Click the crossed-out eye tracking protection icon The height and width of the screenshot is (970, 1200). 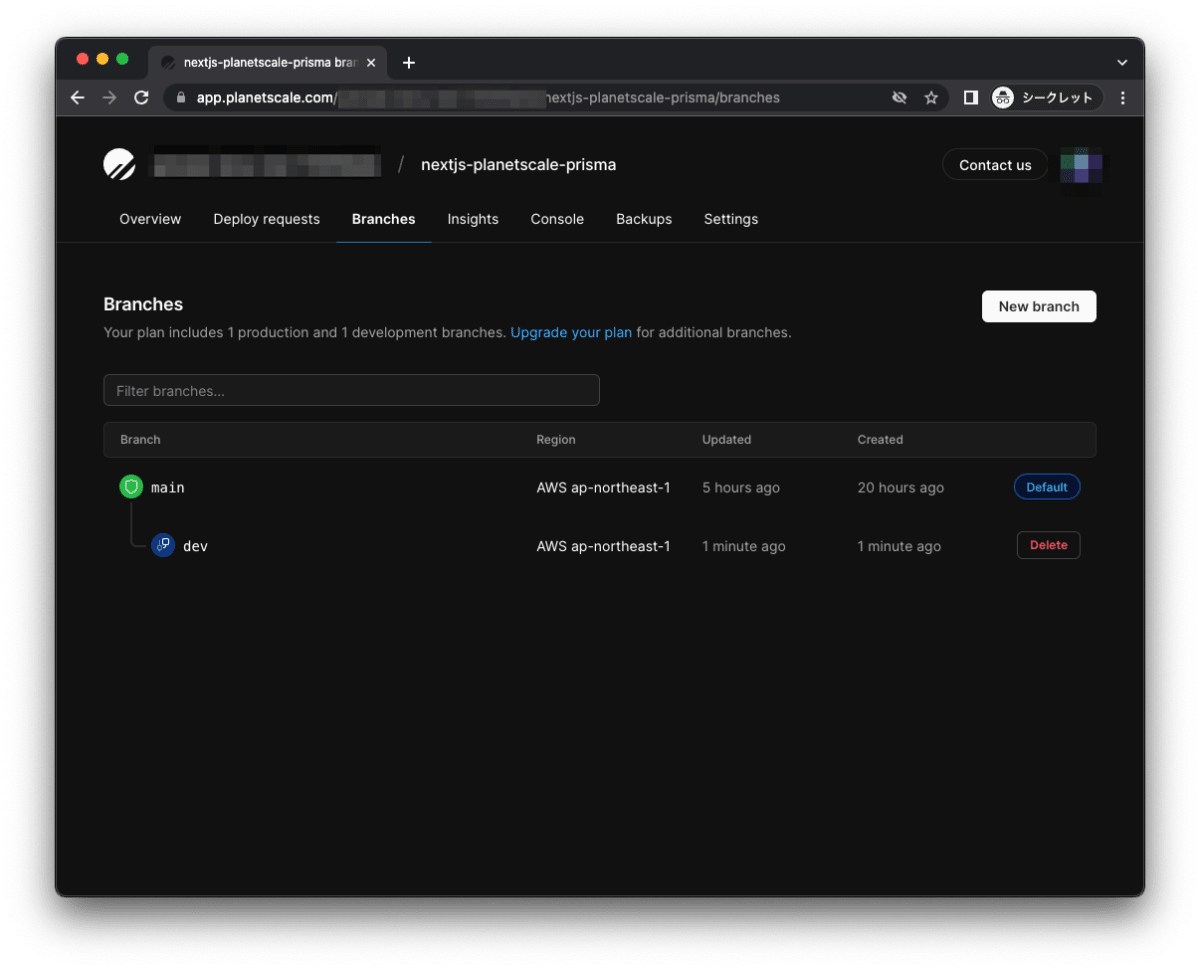[x=899, y=98]
